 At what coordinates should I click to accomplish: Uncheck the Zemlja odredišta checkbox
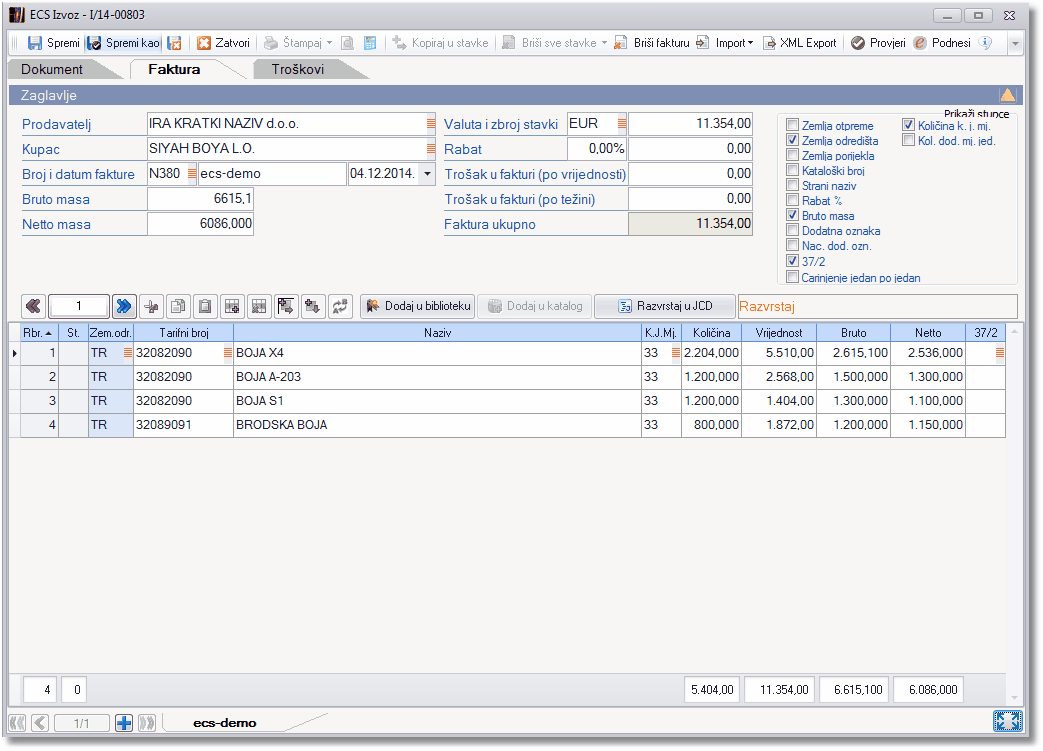pos(792,140)
